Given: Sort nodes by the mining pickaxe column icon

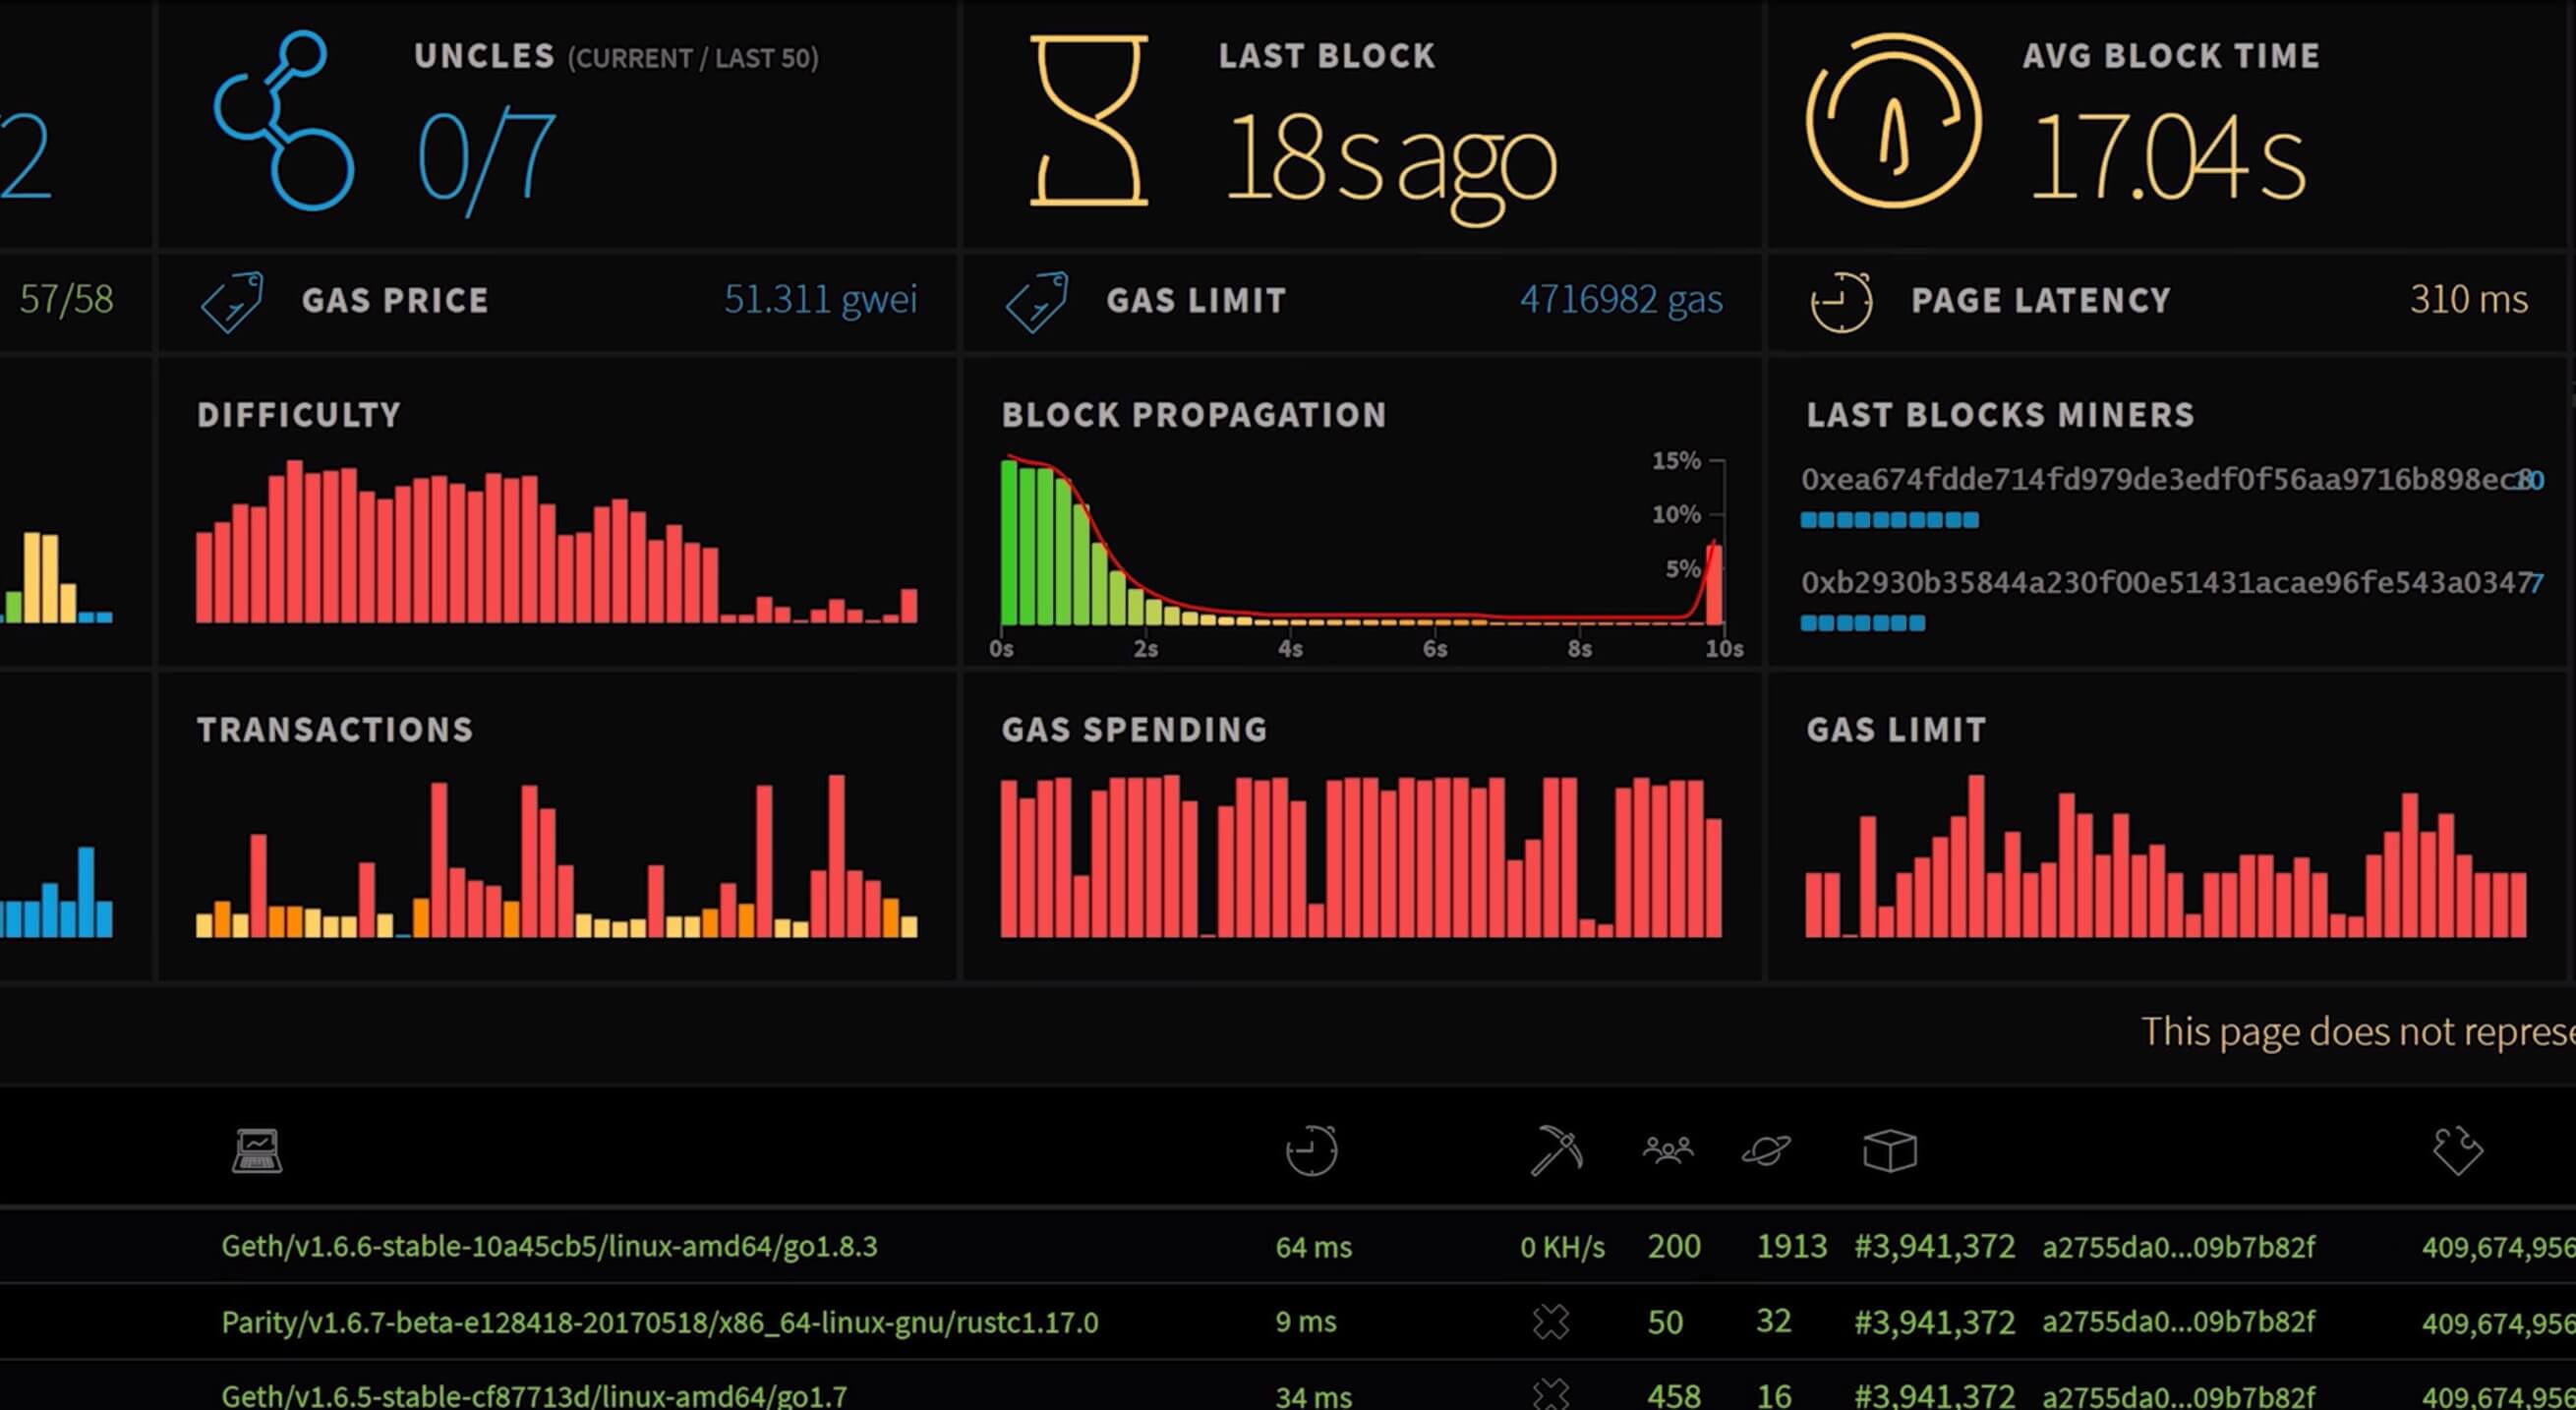Looking at the screenshot, I should [1557, 1150].
